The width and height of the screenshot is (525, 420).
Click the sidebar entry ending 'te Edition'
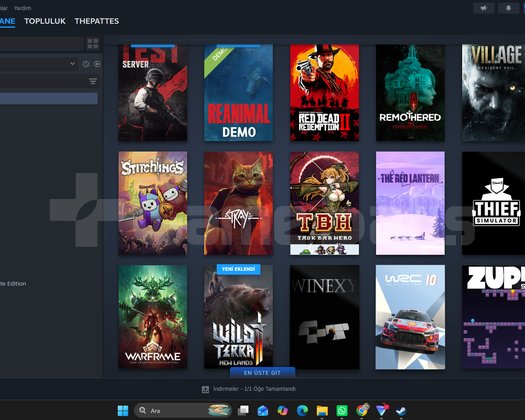point(13,284)
